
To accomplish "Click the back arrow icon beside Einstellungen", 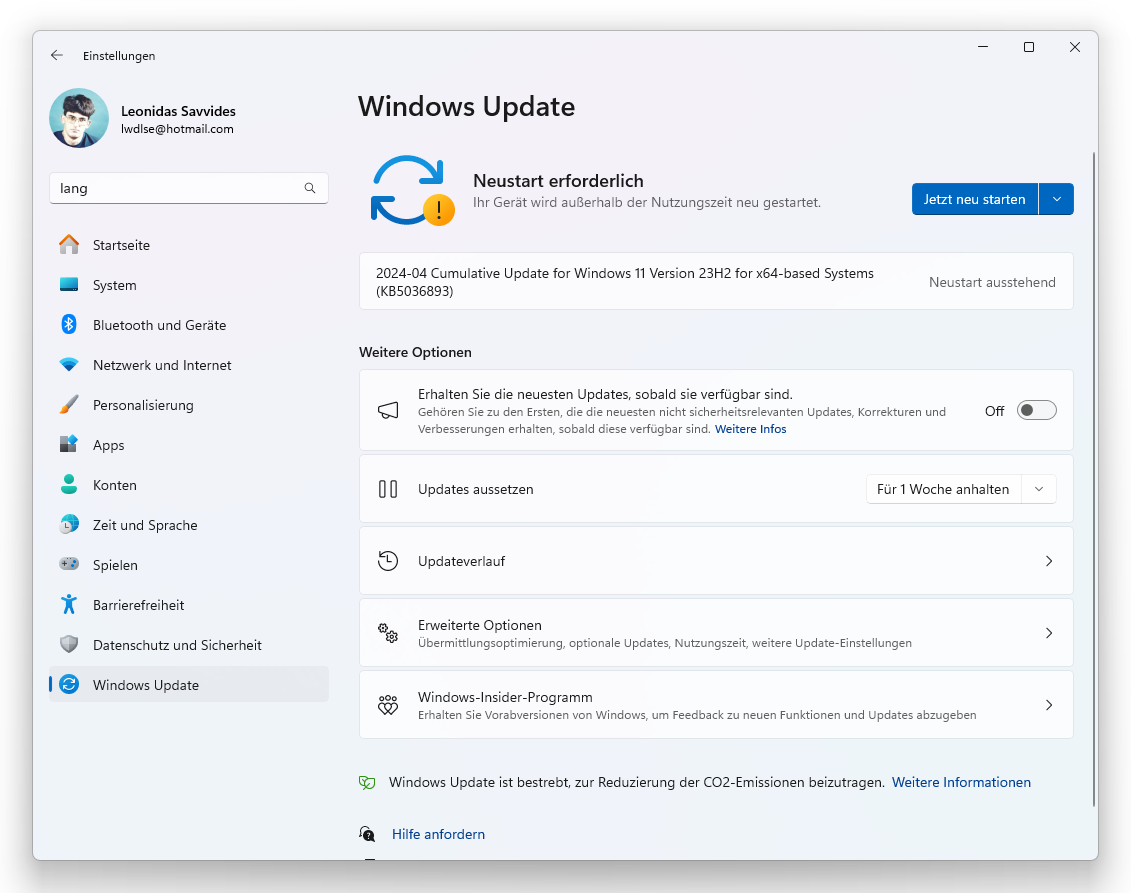I will point(57,56).
